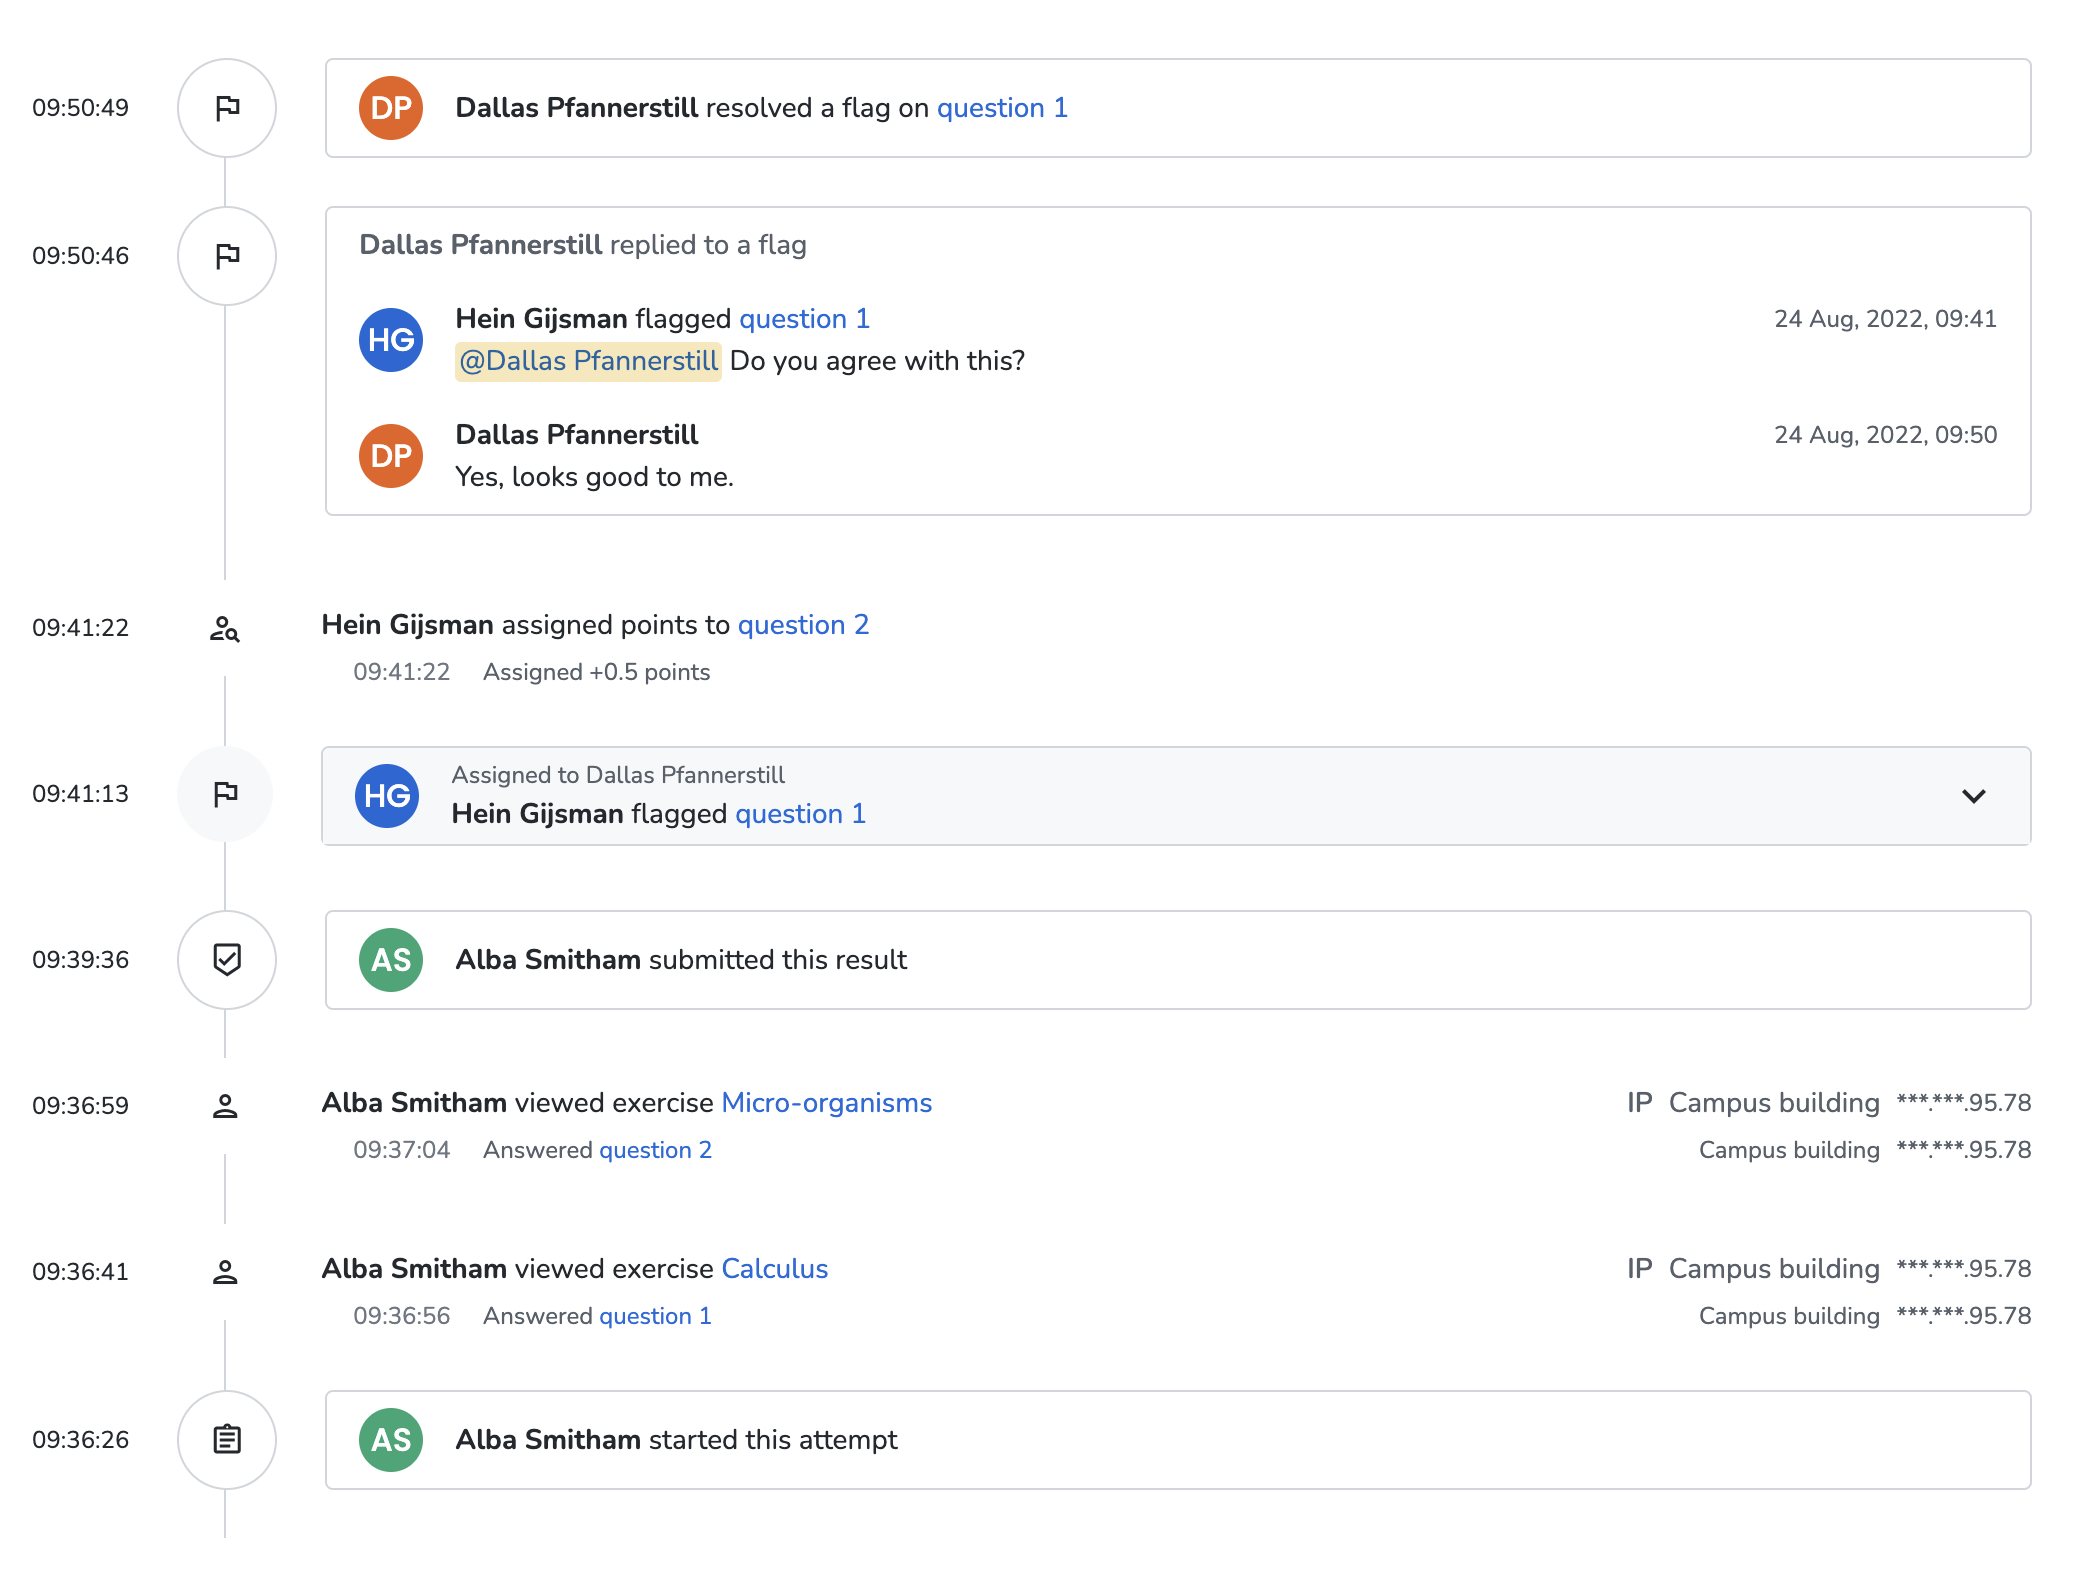Screen dimensions: 2084x1584
Task: Open the Calculus exercise link
Action: [x=774, y=1269]
